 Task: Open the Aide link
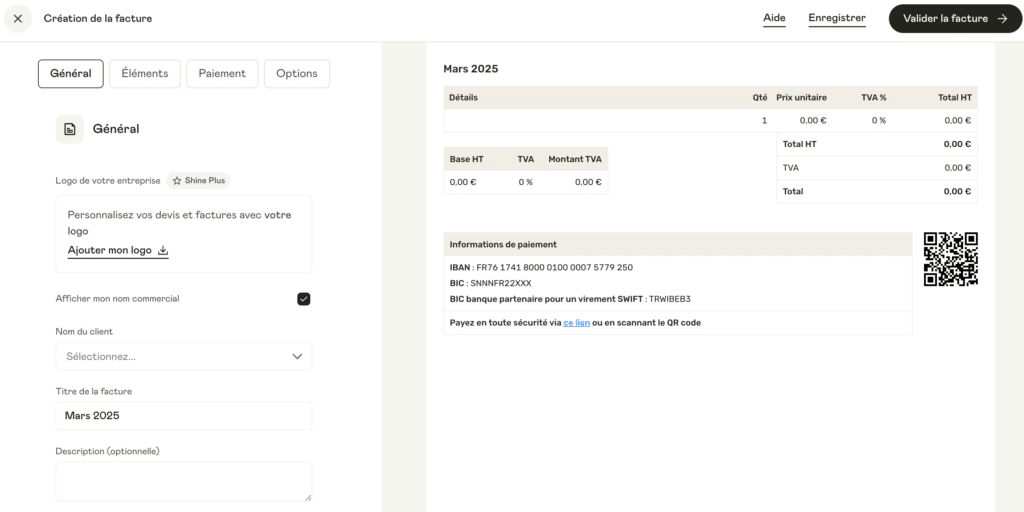(x=774, y=18)
